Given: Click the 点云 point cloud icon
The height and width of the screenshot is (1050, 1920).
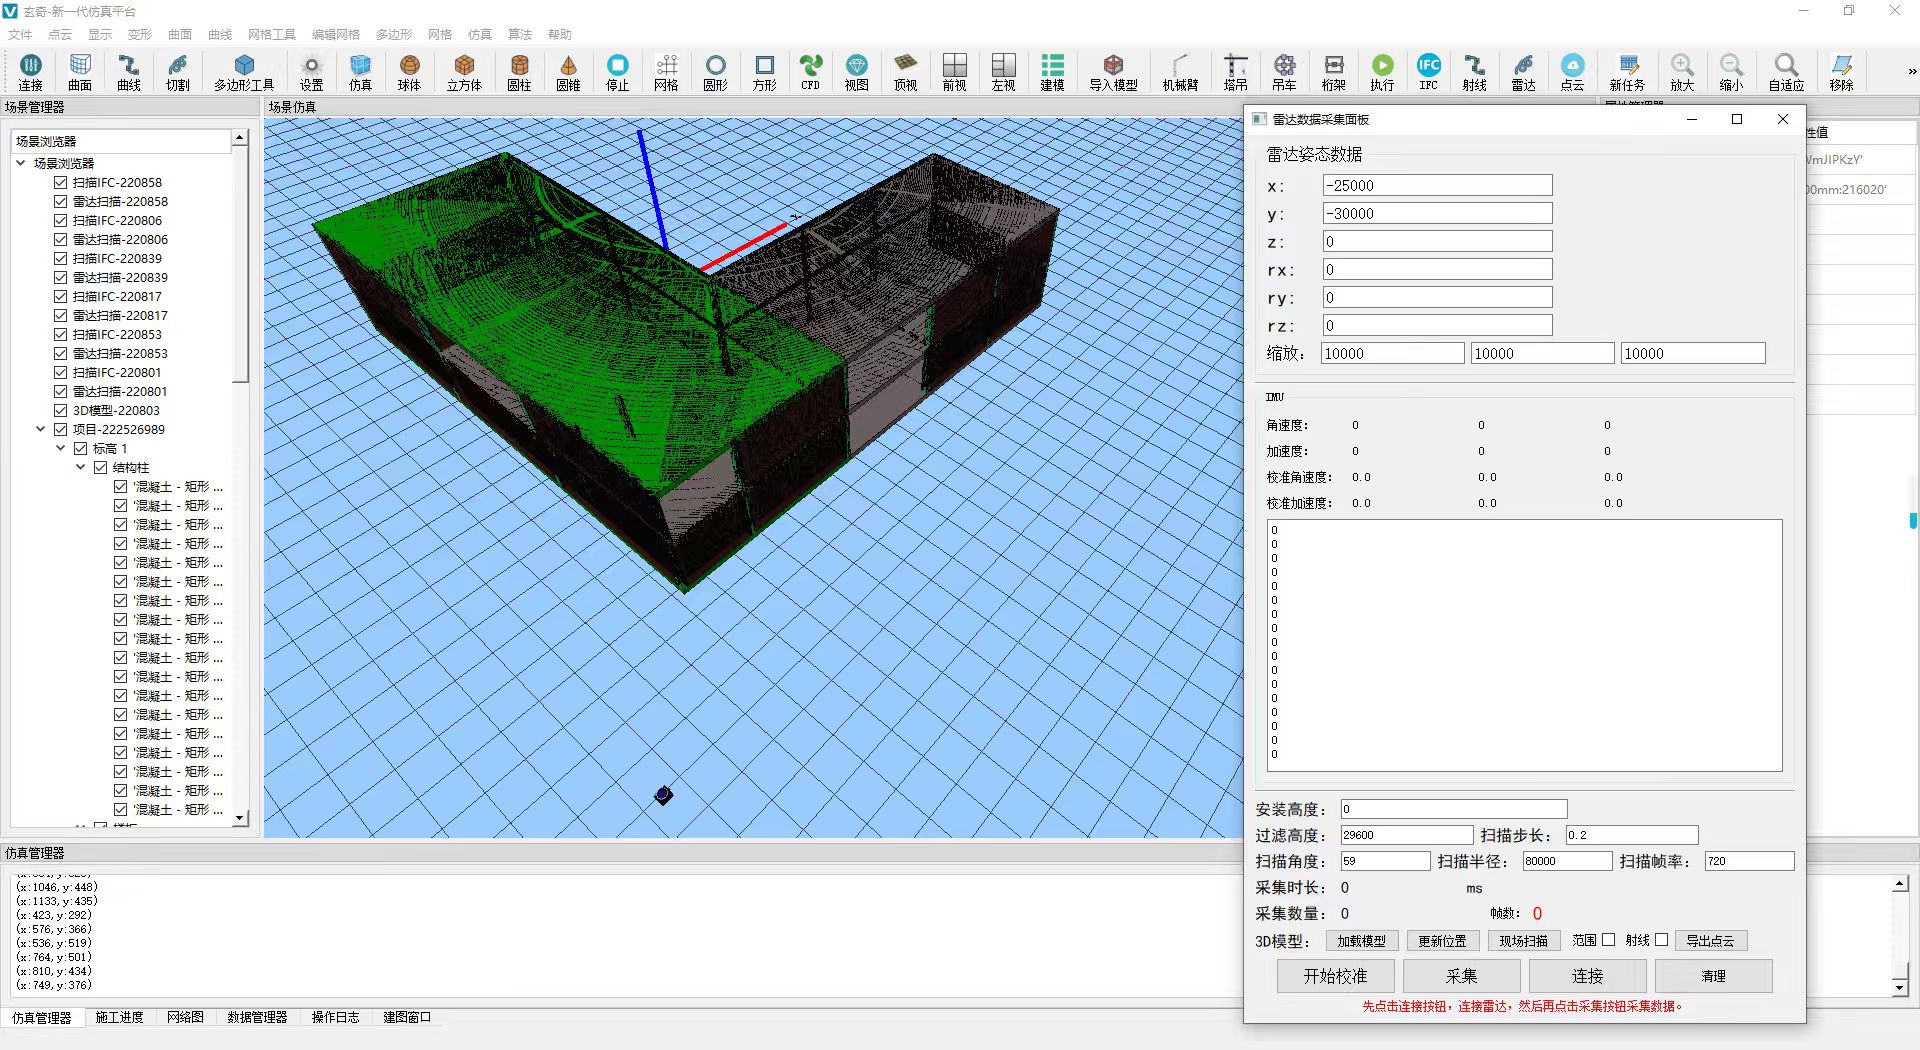Looking at the screenshot, I should (x=1572, y=72).
